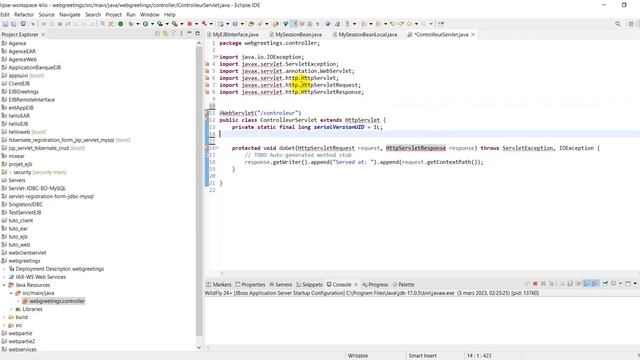Open the Stop icon dropdown arrow in main toolbar

click(196, 24)
